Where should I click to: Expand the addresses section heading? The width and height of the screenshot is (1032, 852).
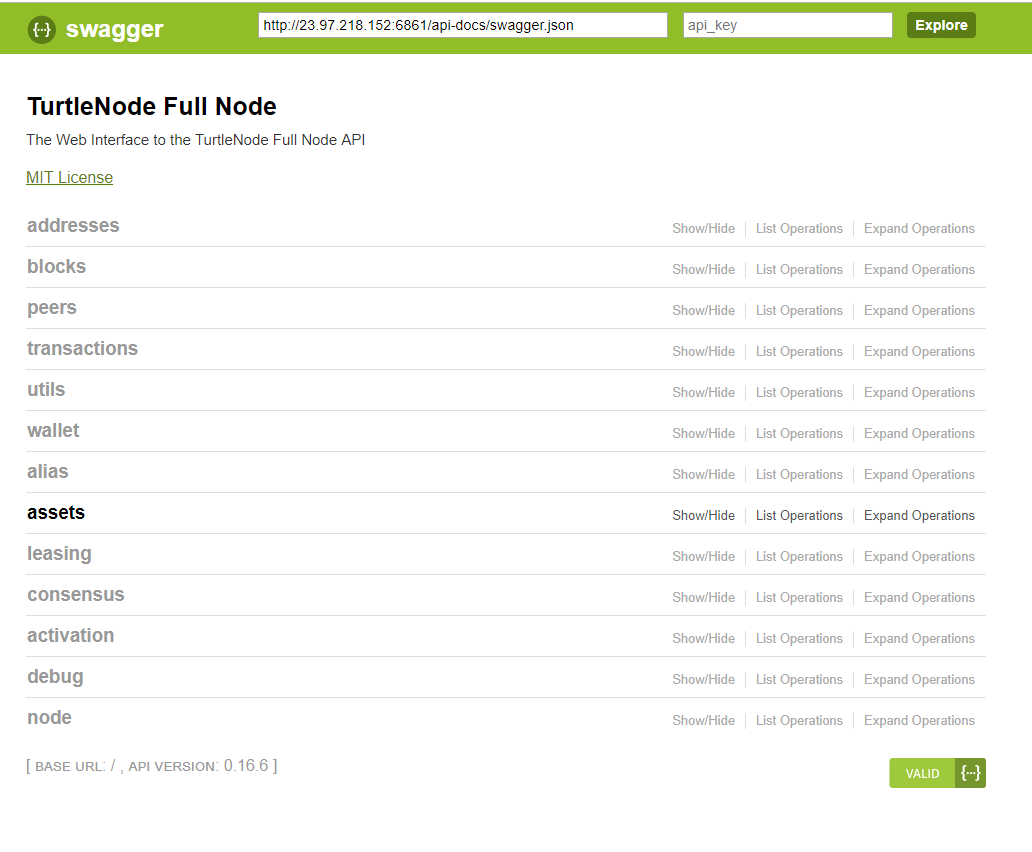pyautogui.click(x=73, y=226)
